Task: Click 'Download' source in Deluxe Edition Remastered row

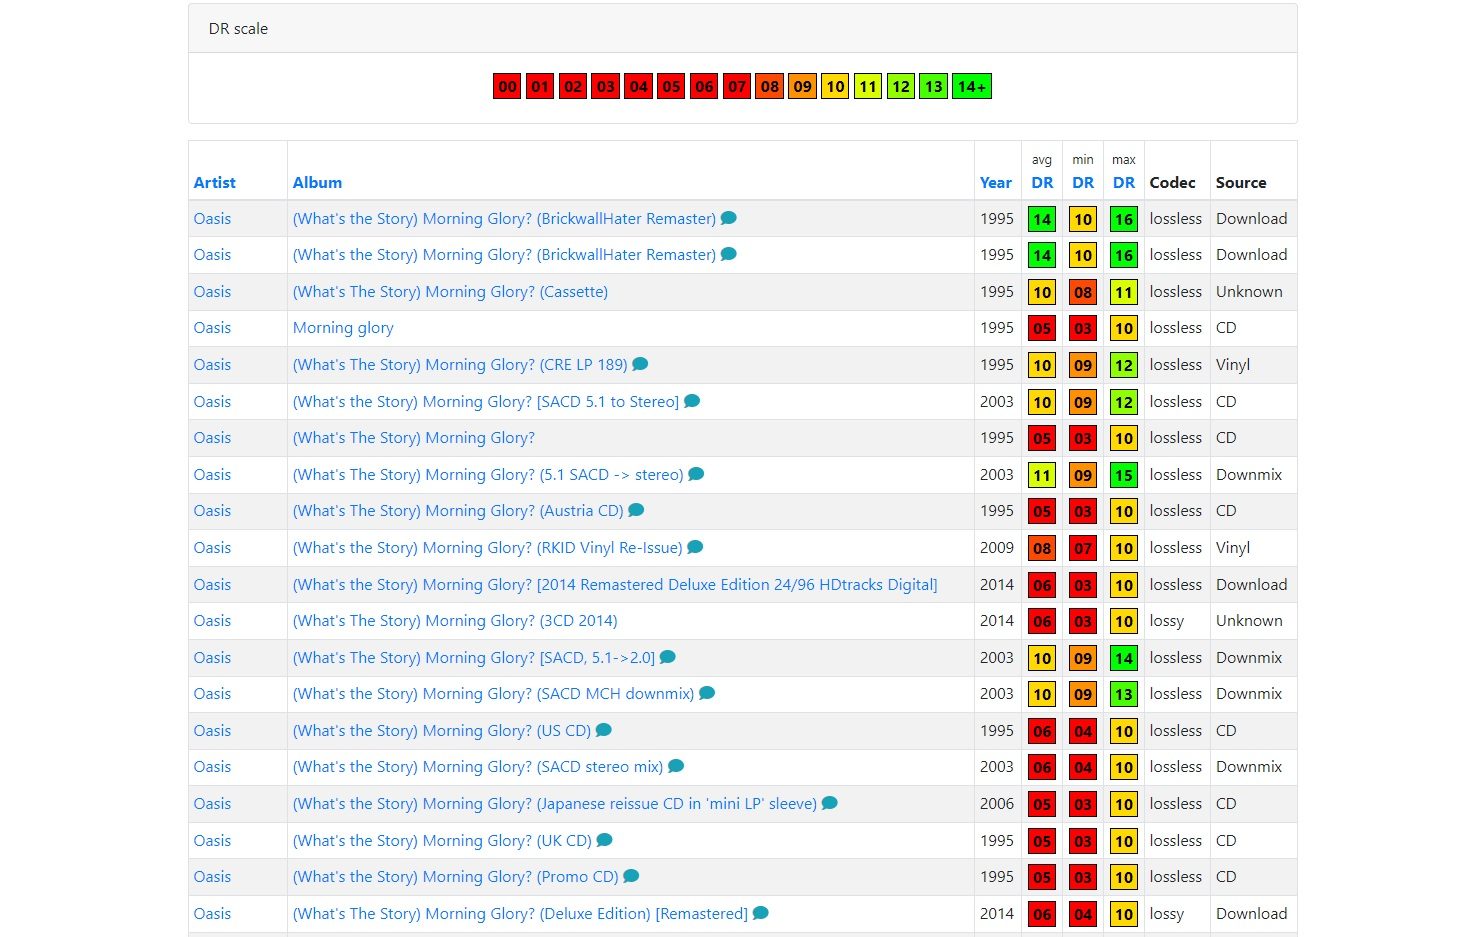Action: coord(1251,913)
